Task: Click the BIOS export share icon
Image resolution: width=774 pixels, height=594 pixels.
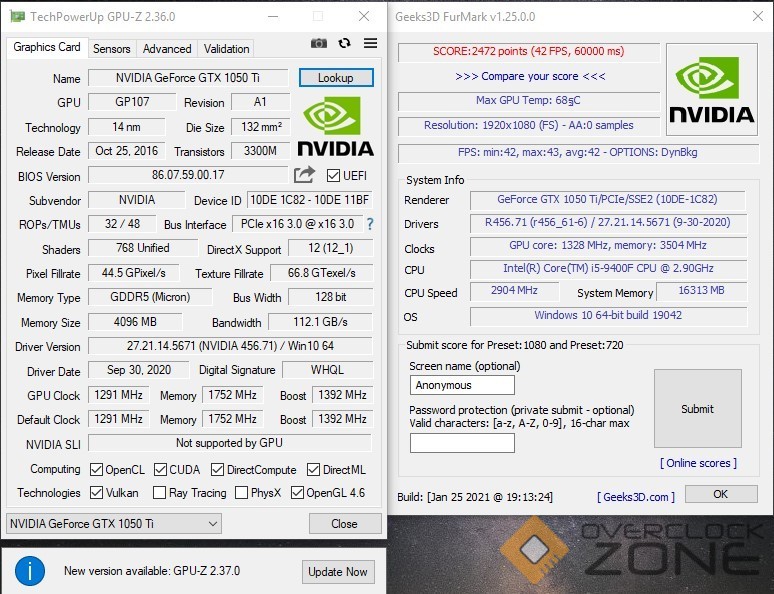Action: click(304, 175)
